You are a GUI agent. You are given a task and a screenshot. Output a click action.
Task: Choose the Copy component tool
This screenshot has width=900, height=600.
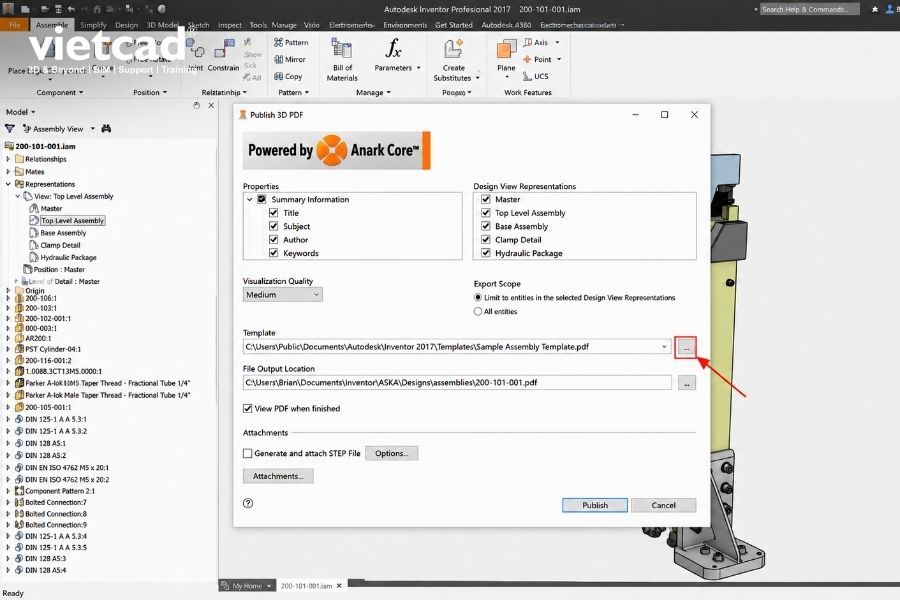(x=288, y=76)
